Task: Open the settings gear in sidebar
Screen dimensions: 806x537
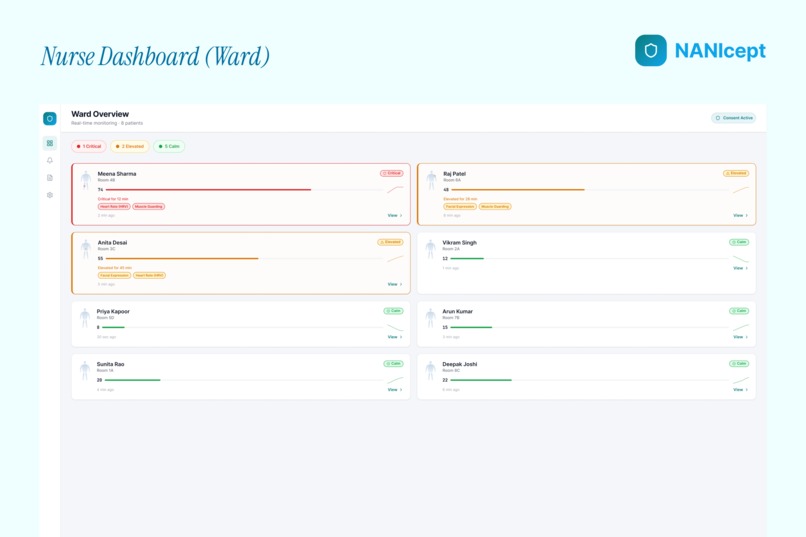Action: [x=50, y=195]
